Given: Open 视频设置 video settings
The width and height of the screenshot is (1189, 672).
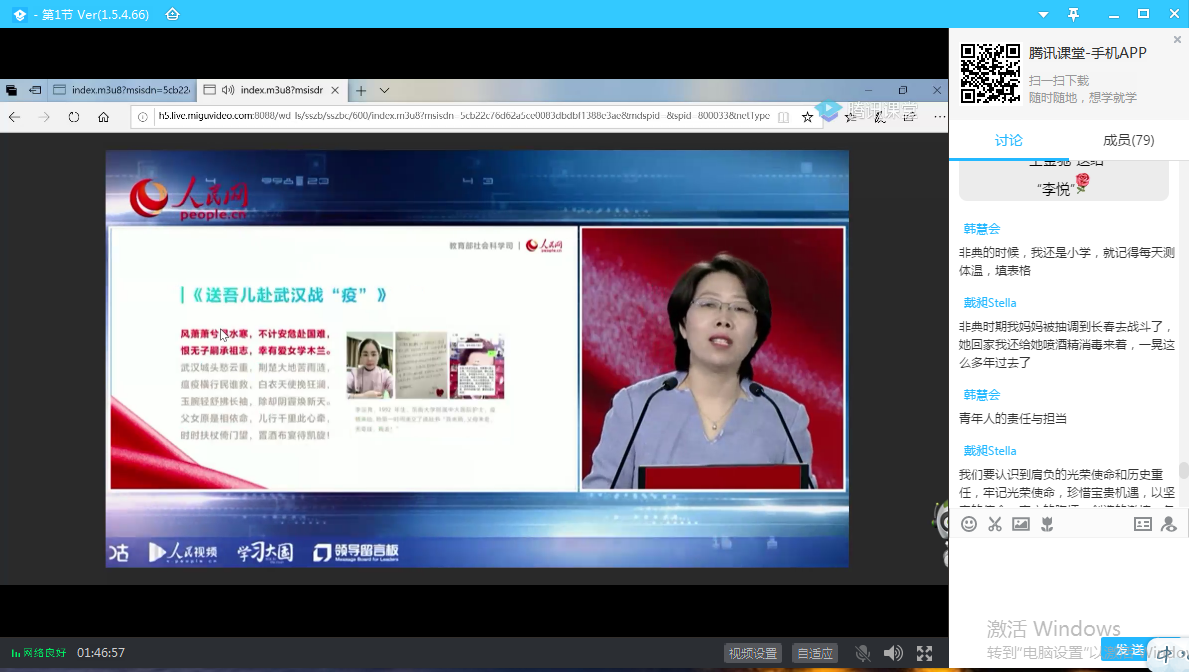Looking at the screenshot, I should 753,653.
